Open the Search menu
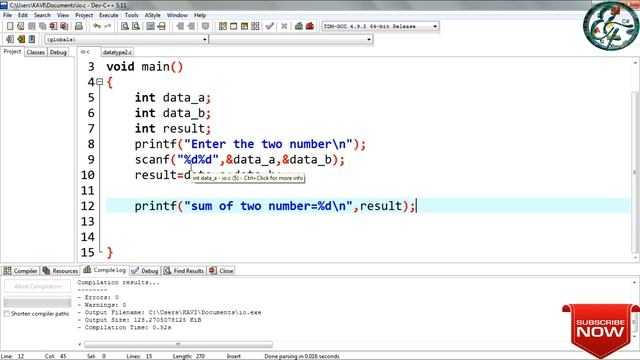 point(42,15)
